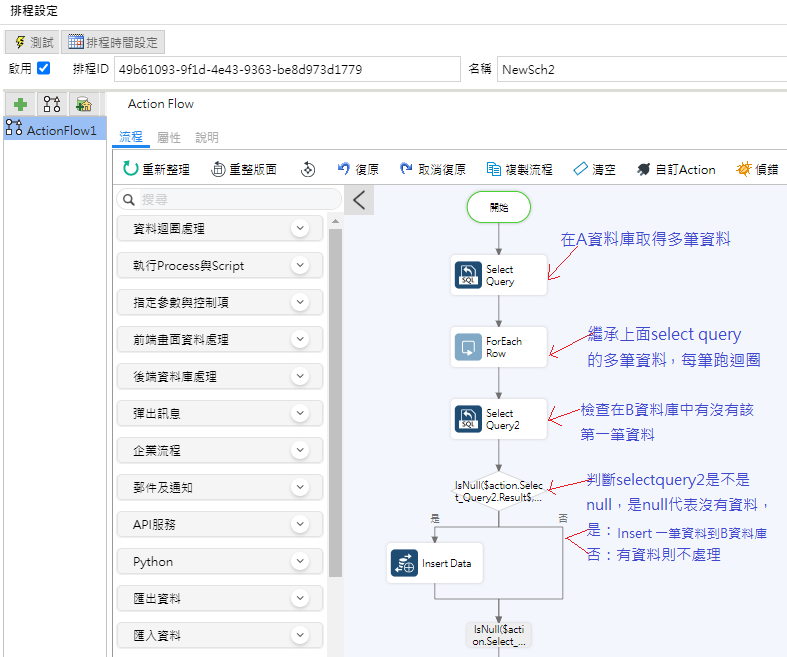Click 復原 undo in toolbar
This screenshot has height=657, width=787.
(x=358, y=169)
